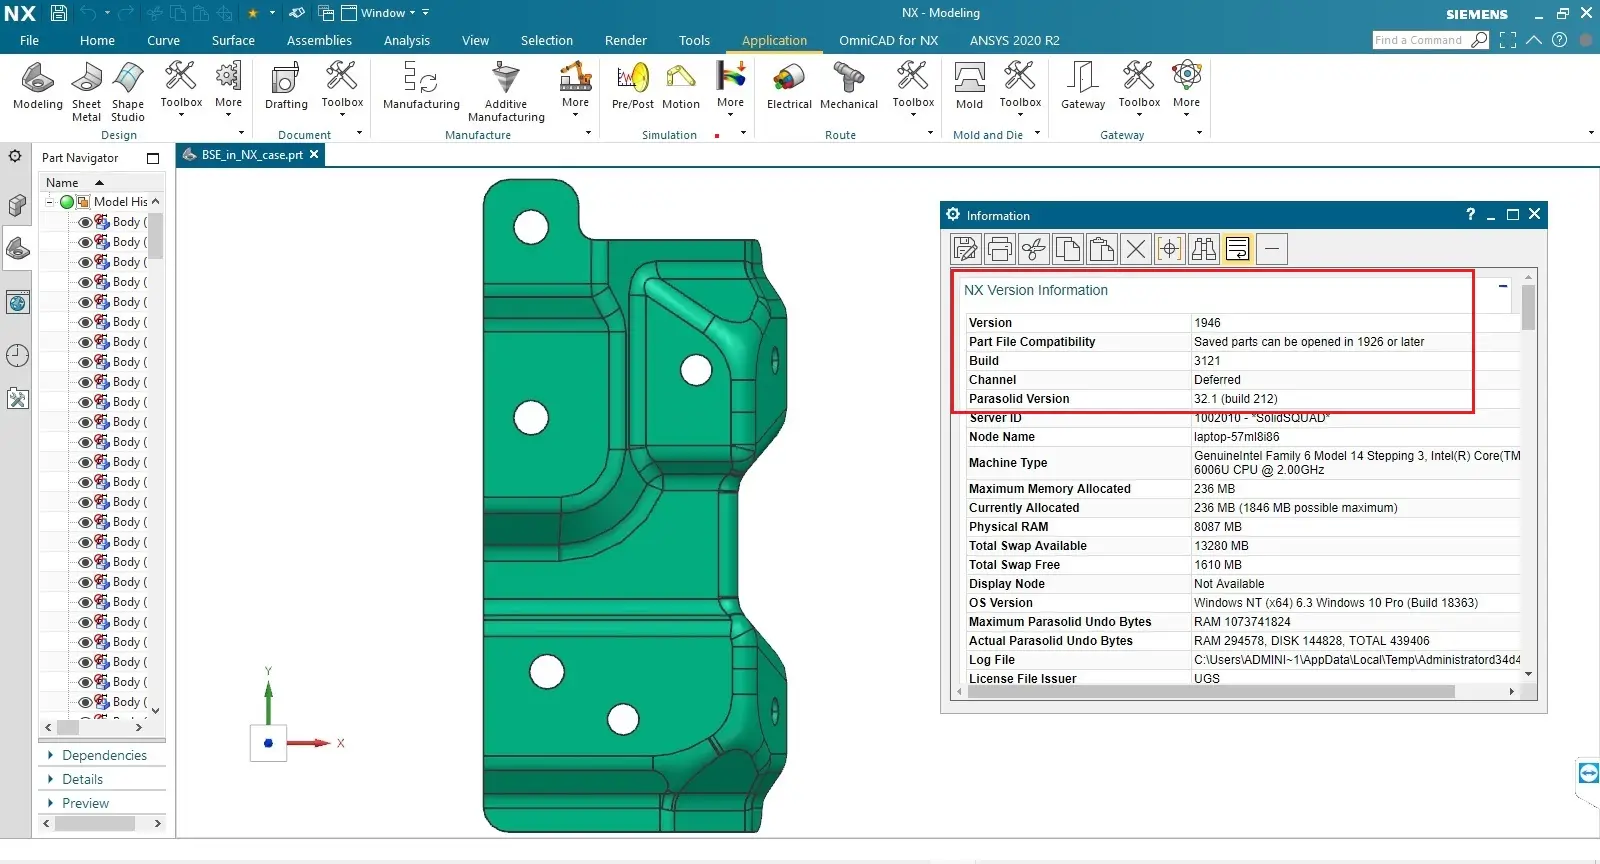The image size is (1600, 864).
Task: Expand the Details section
Action: pyautogui.click(x=81, y=779)
